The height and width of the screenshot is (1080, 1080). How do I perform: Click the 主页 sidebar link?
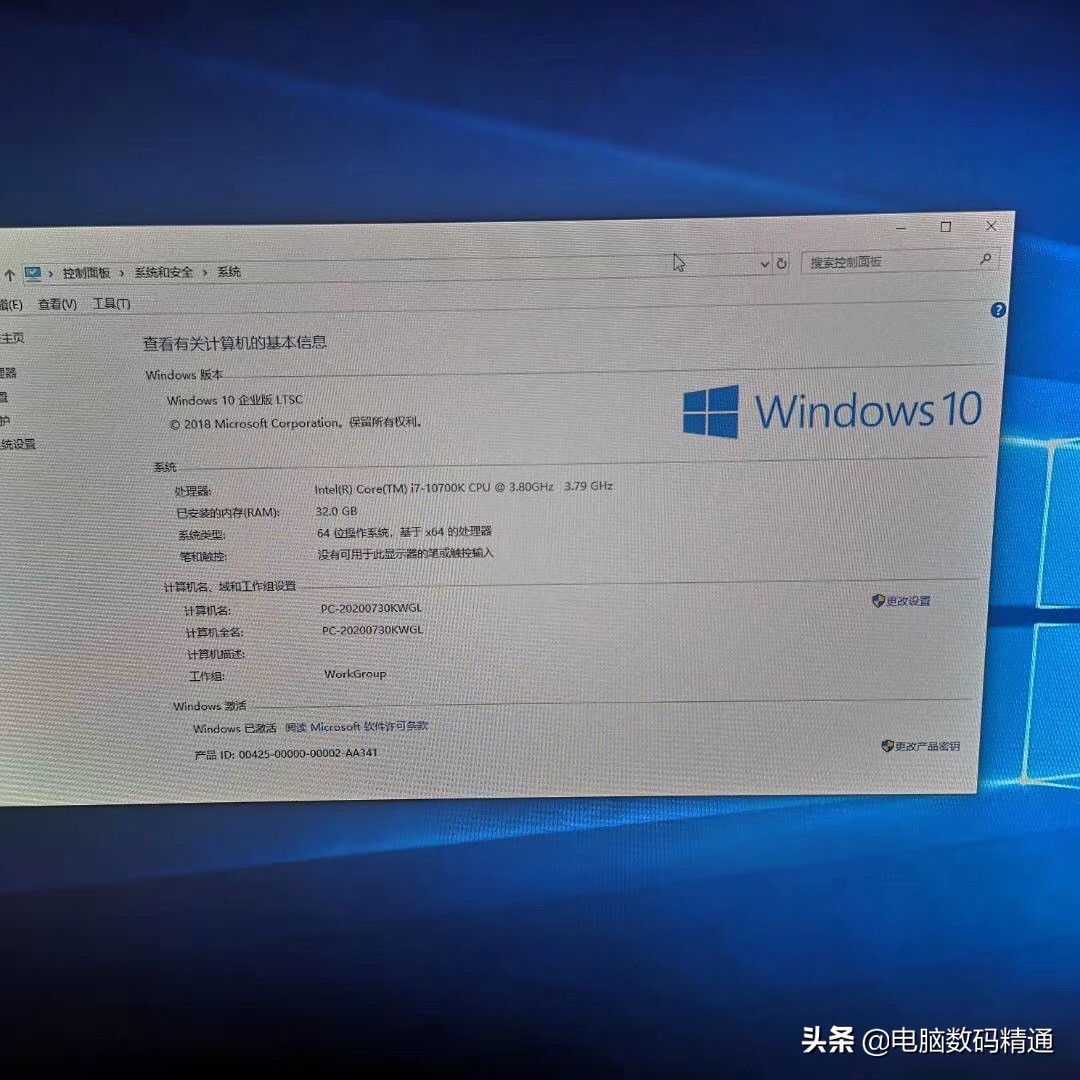pos(12,338)
